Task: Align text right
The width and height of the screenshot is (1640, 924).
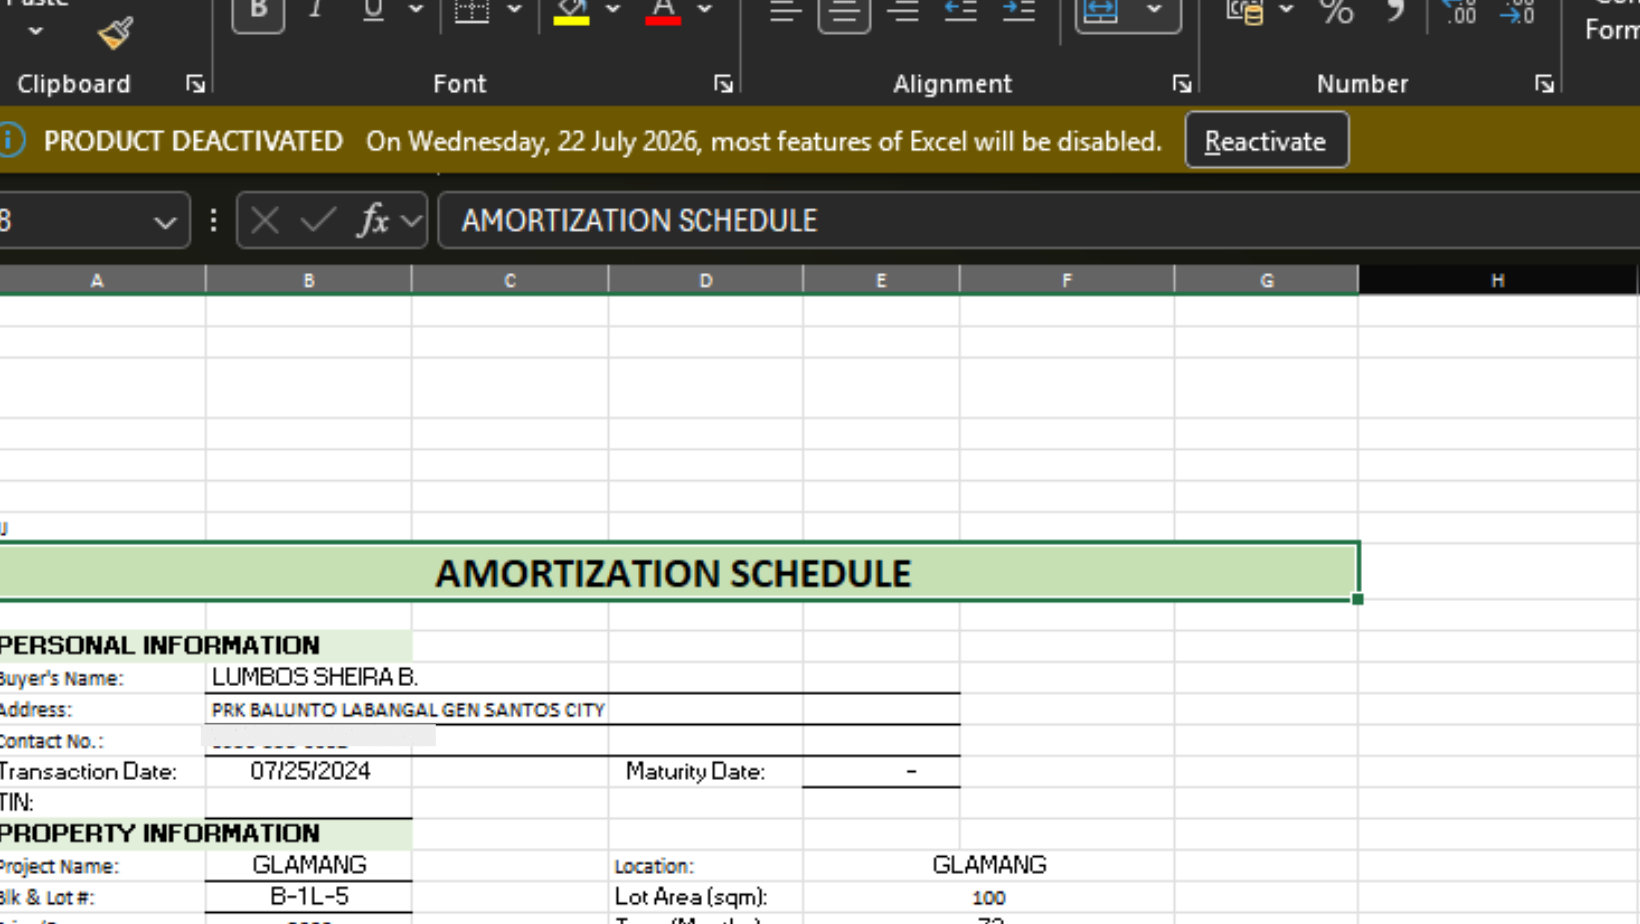Action: [903, 12]
